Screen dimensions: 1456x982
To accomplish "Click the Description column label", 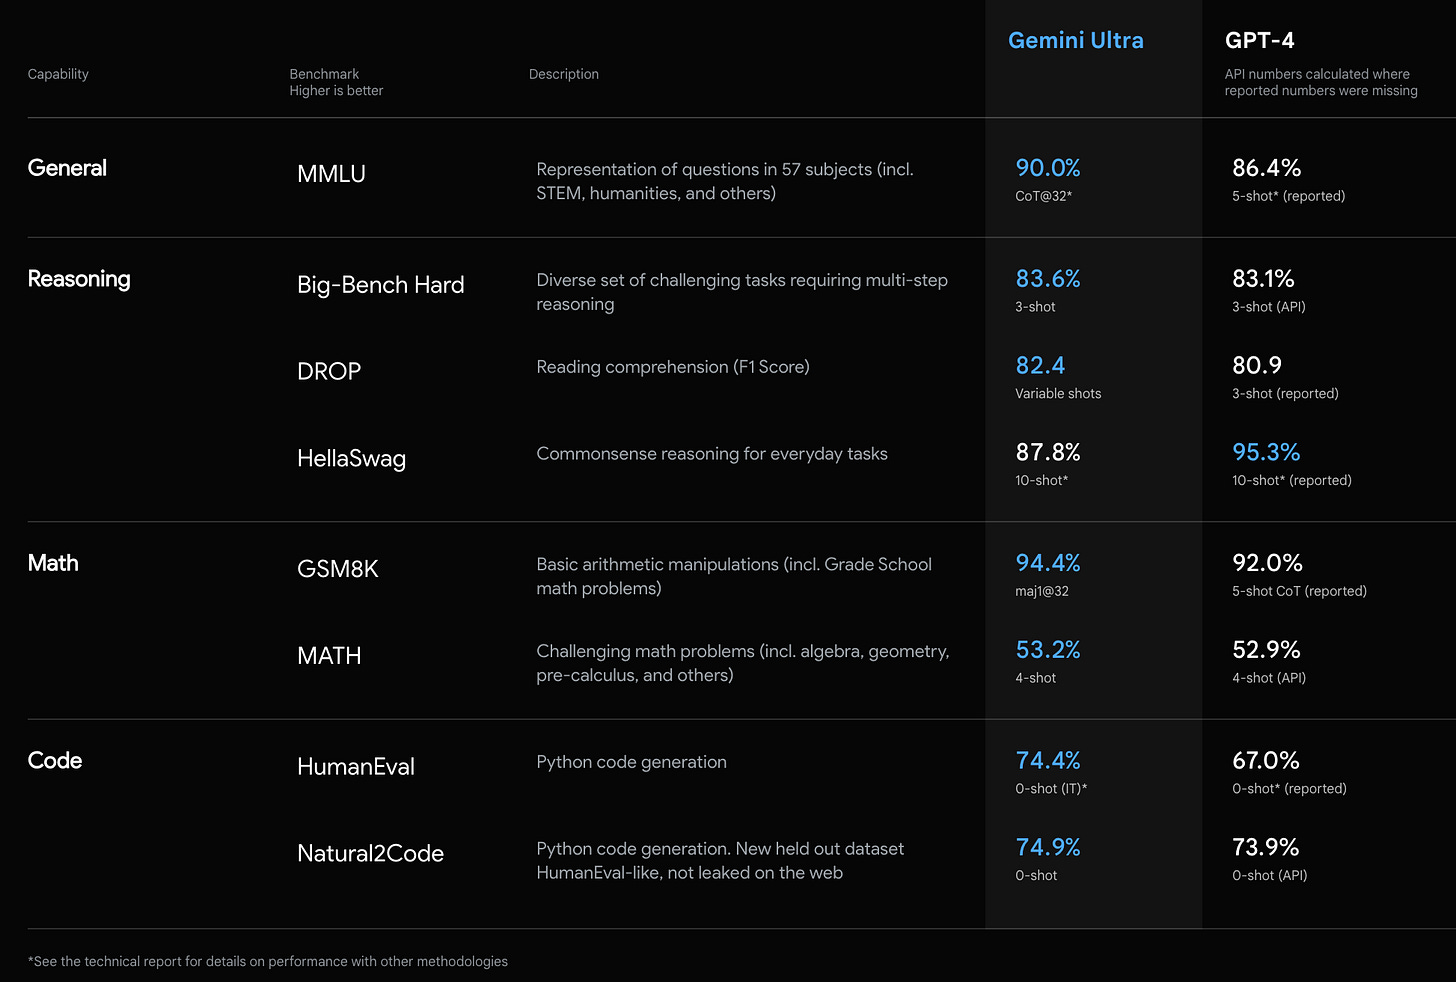I will coord(564,74).
